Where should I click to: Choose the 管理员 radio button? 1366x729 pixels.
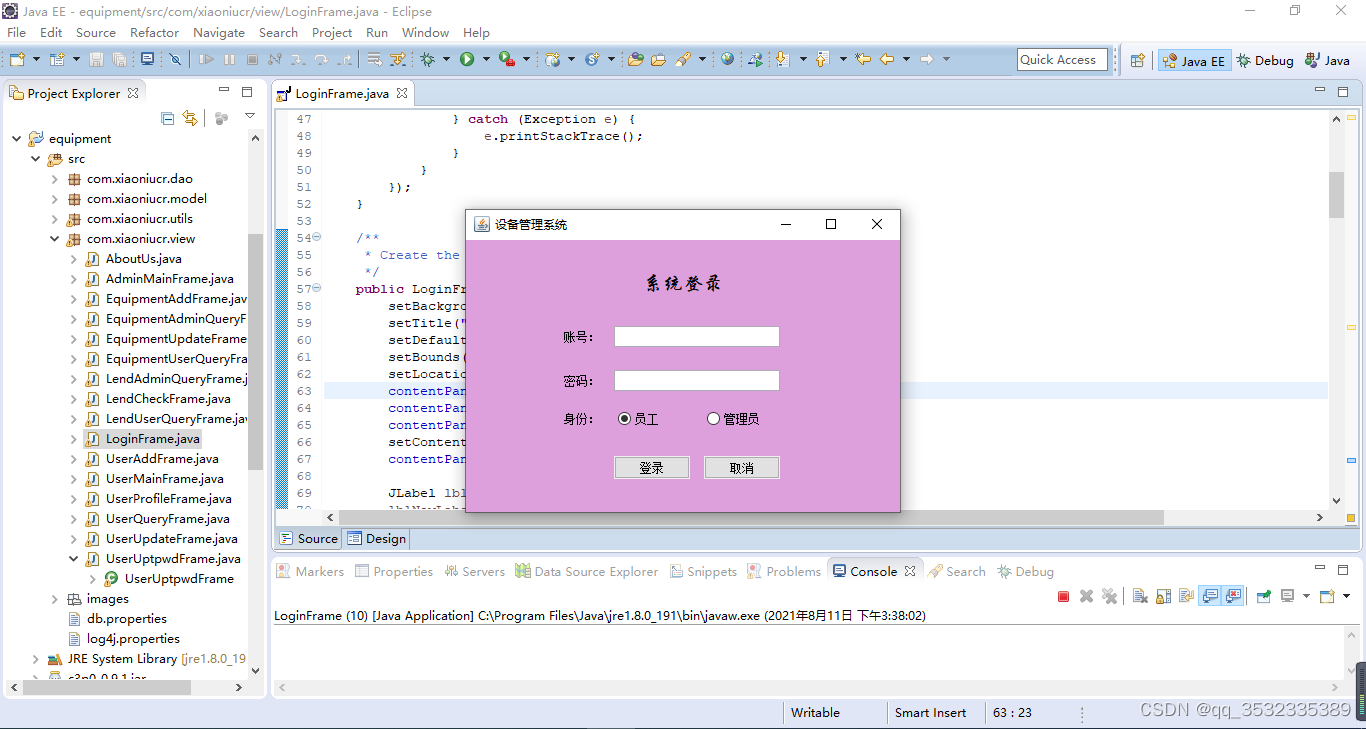pyautogui.click(x=712, y=418)
